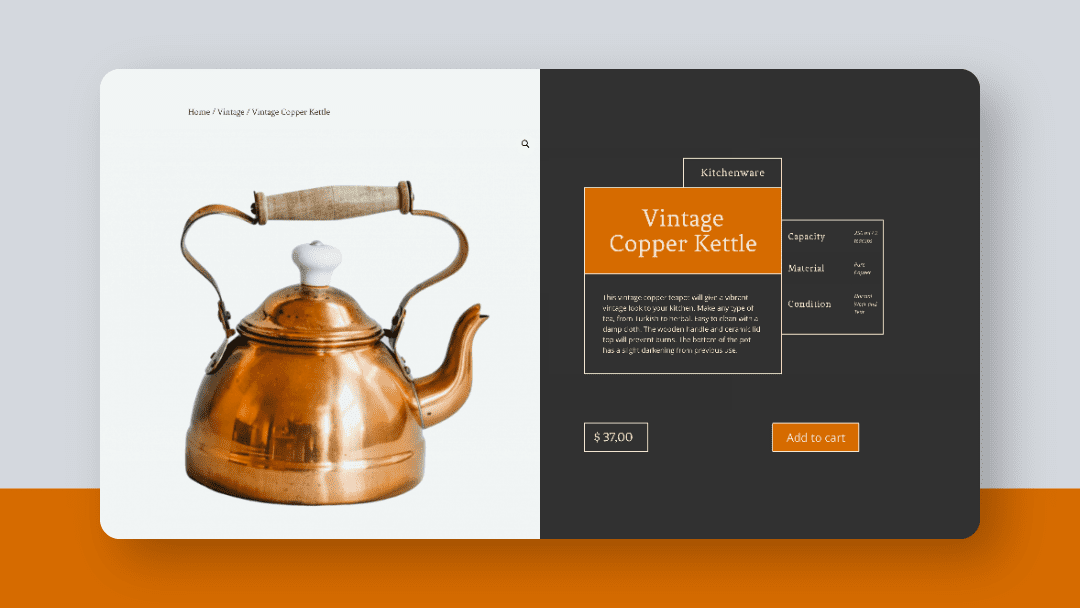Screen dimensions: 1080x608
Task: Click the Vintage Copper Kettle title banner
Action: point(683,231)
